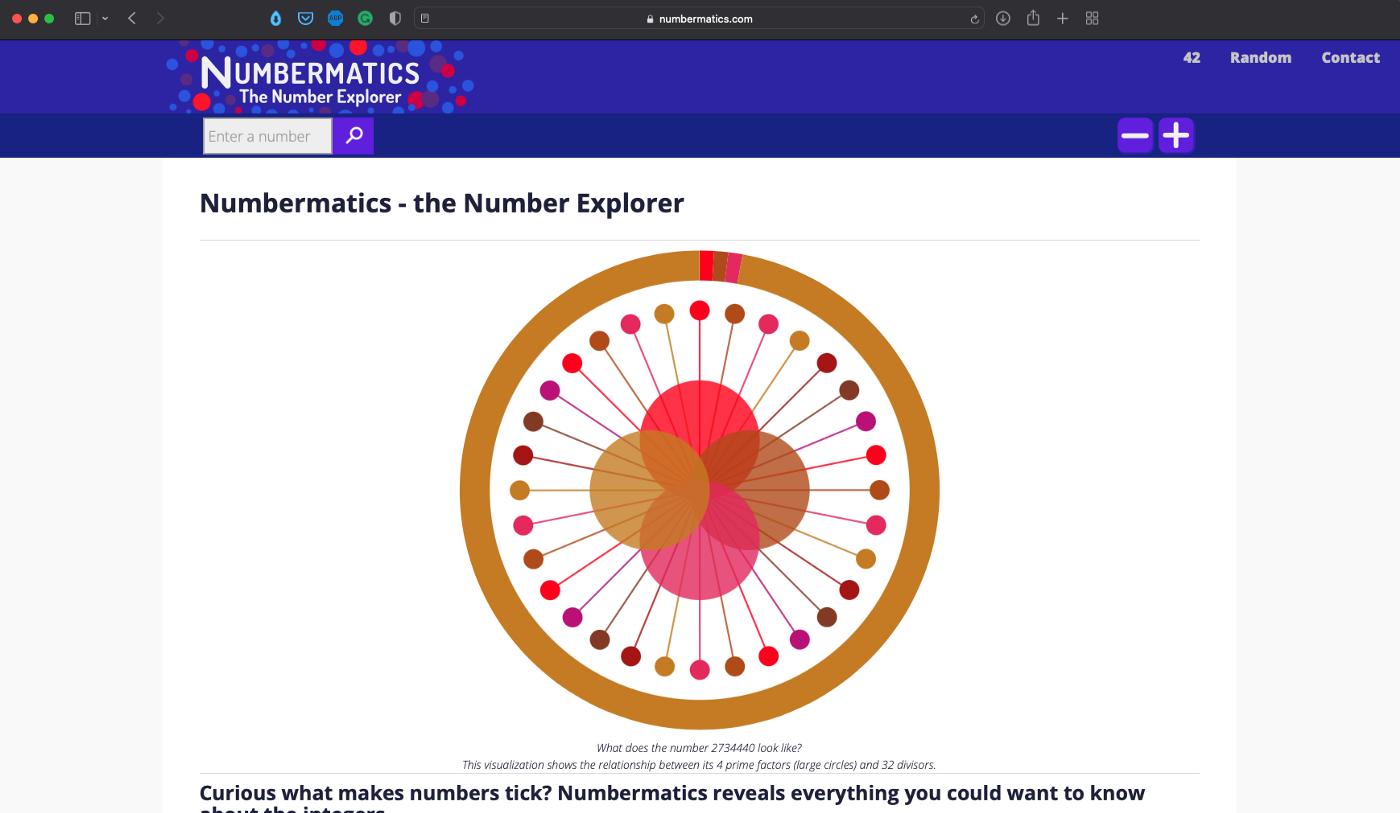Decrease the number with the purple minus stepper
Viewport: 1400px width, 813px height.
click(1136, 135)
